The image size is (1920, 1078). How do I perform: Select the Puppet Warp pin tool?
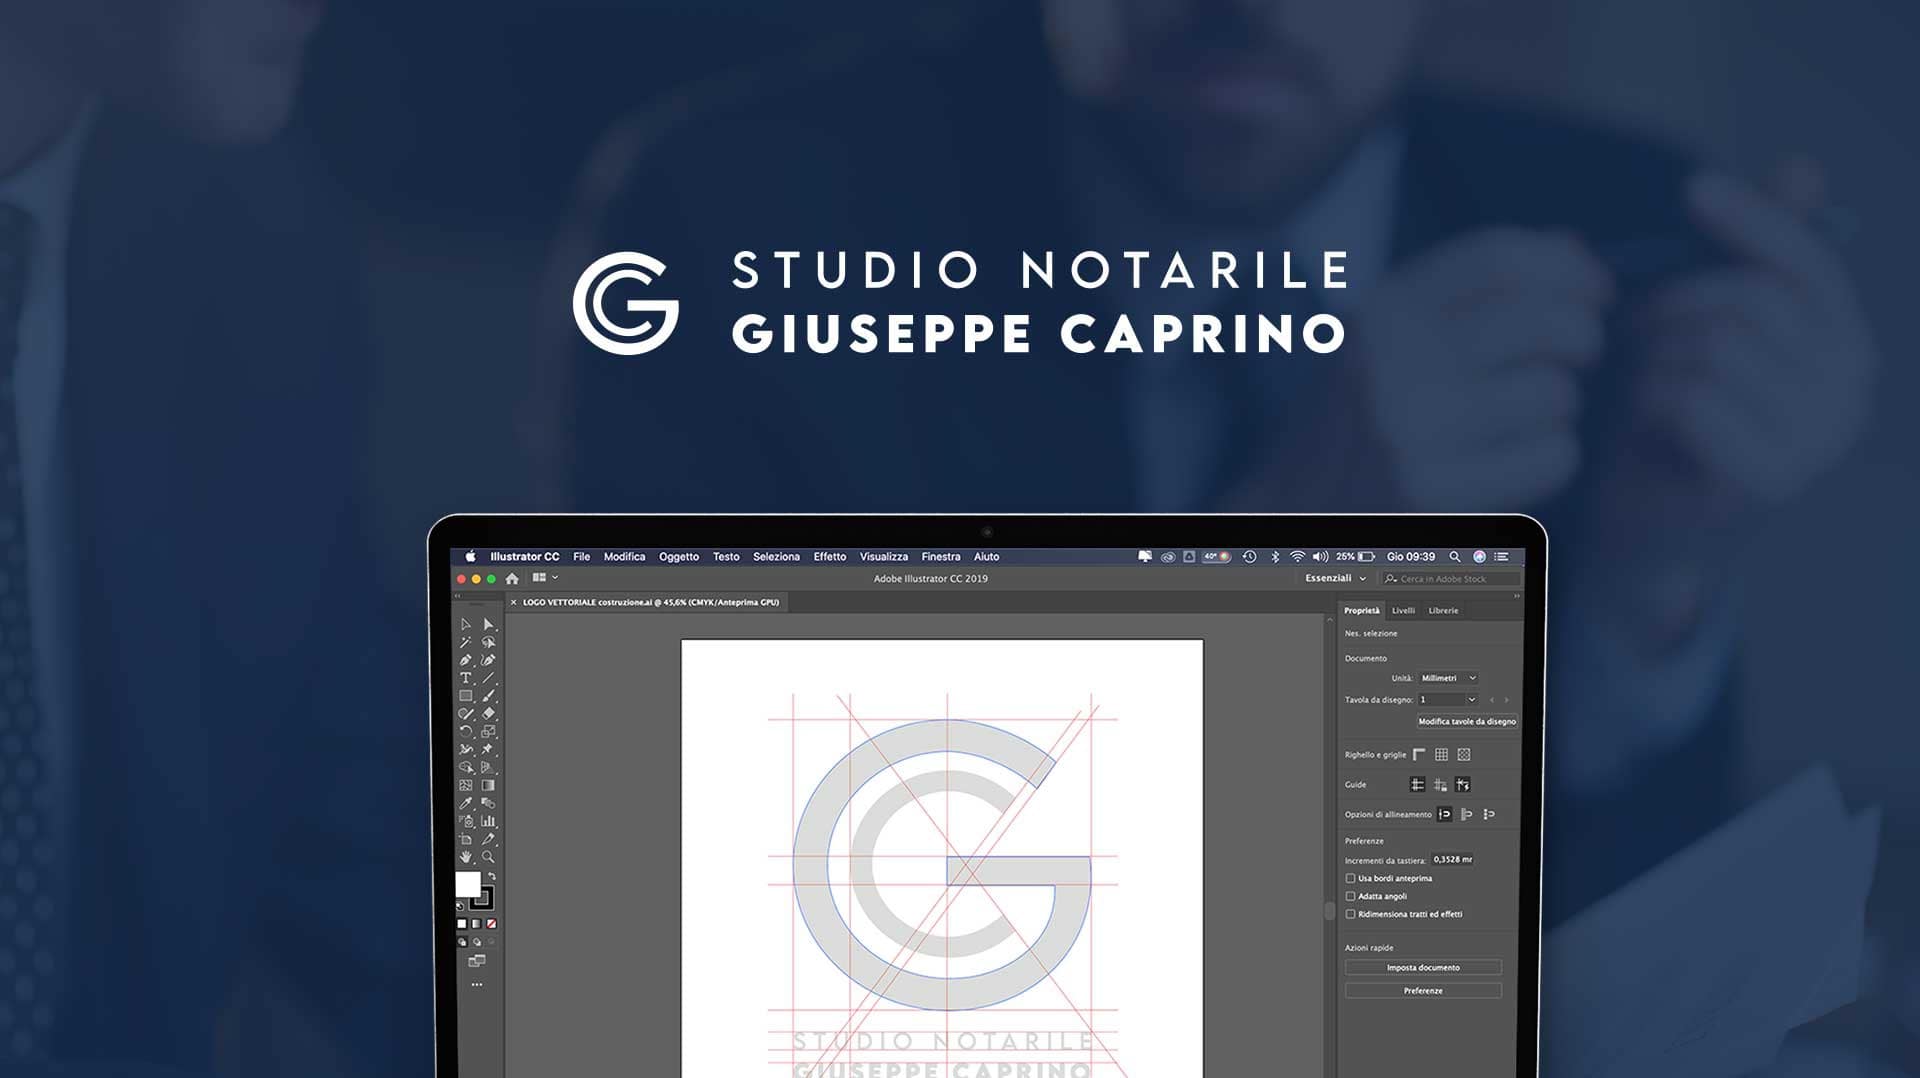(488, 749)
